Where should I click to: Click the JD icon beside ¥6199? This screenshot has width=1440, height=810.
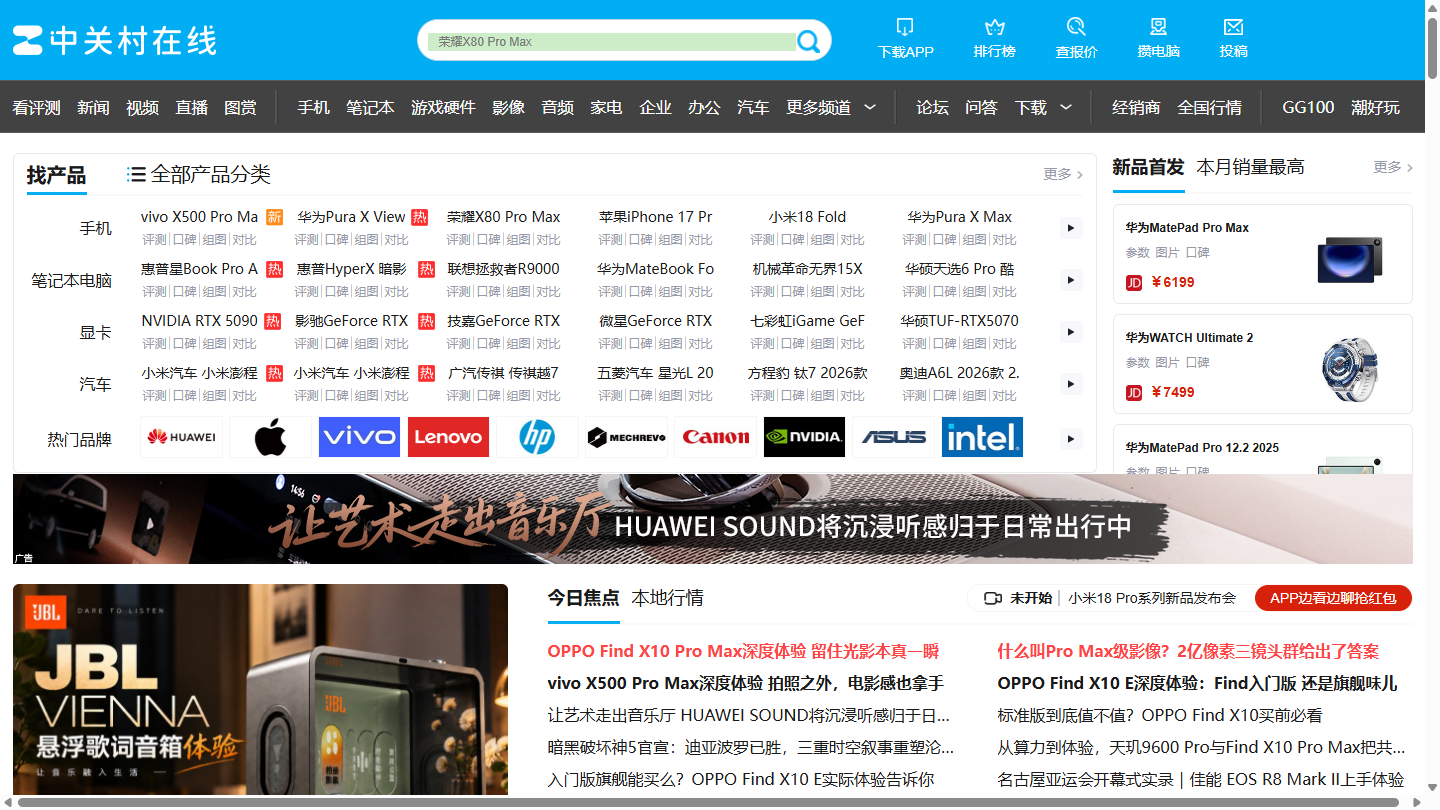point(1134,282)
